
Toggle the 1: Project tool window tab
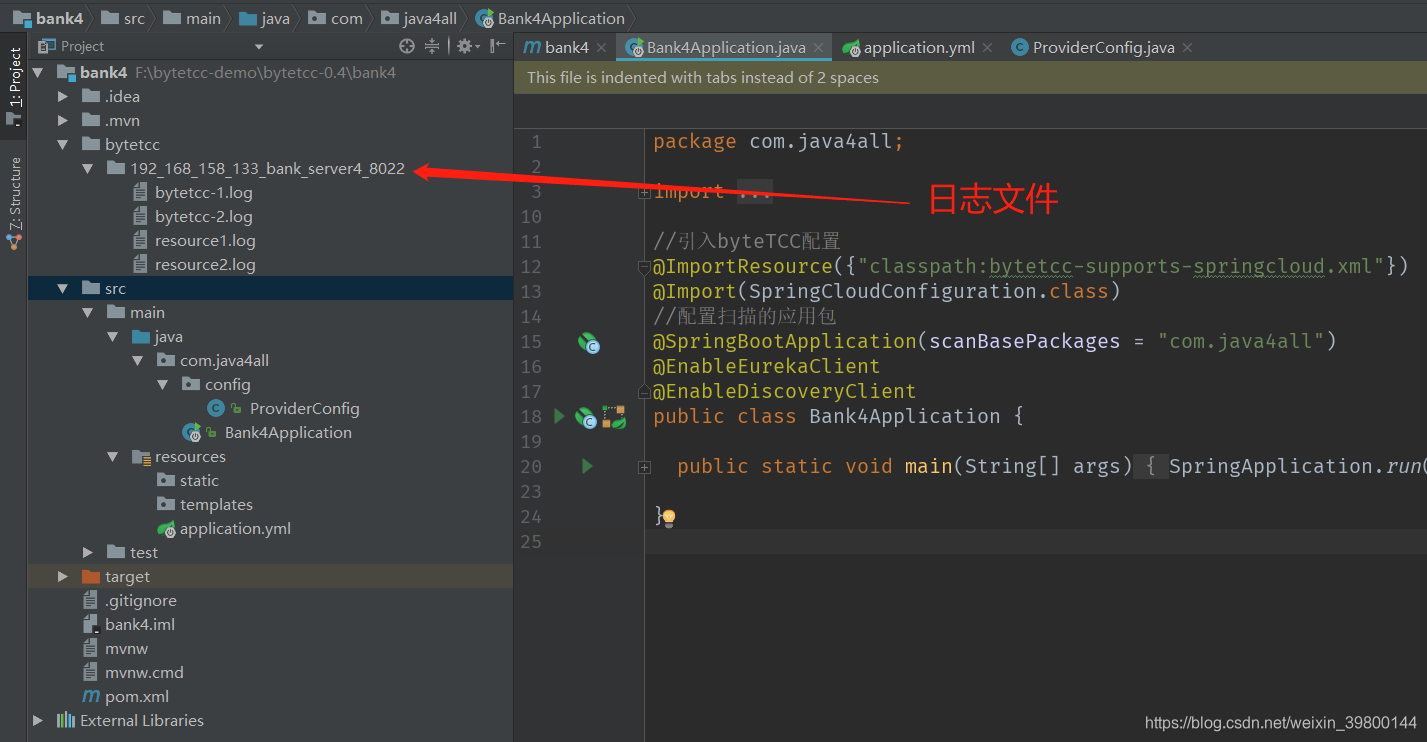pyautogui.click(x=14, y=87)
